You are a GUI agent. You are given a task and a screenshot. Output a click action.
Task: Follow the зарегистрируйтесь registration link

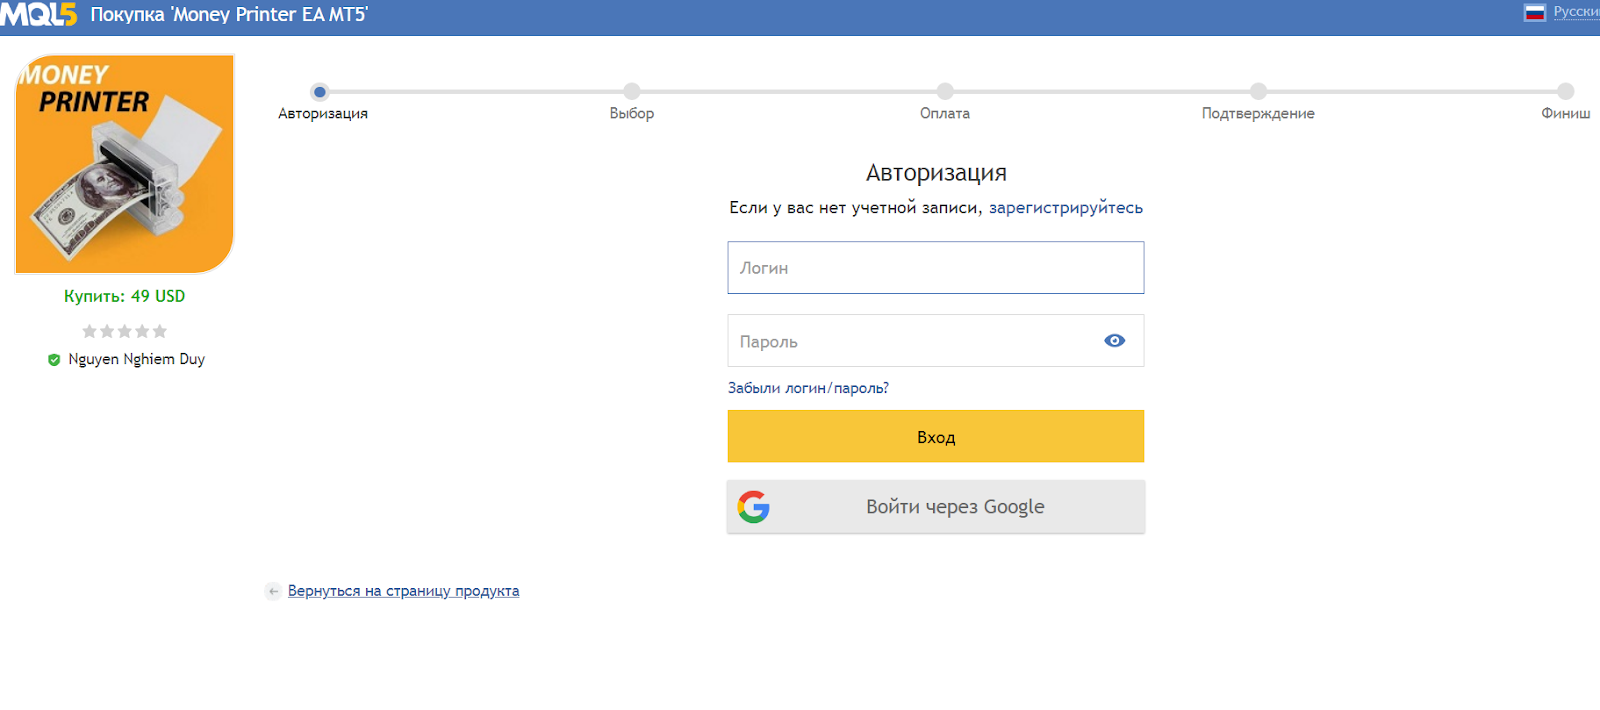(1065, 208)
